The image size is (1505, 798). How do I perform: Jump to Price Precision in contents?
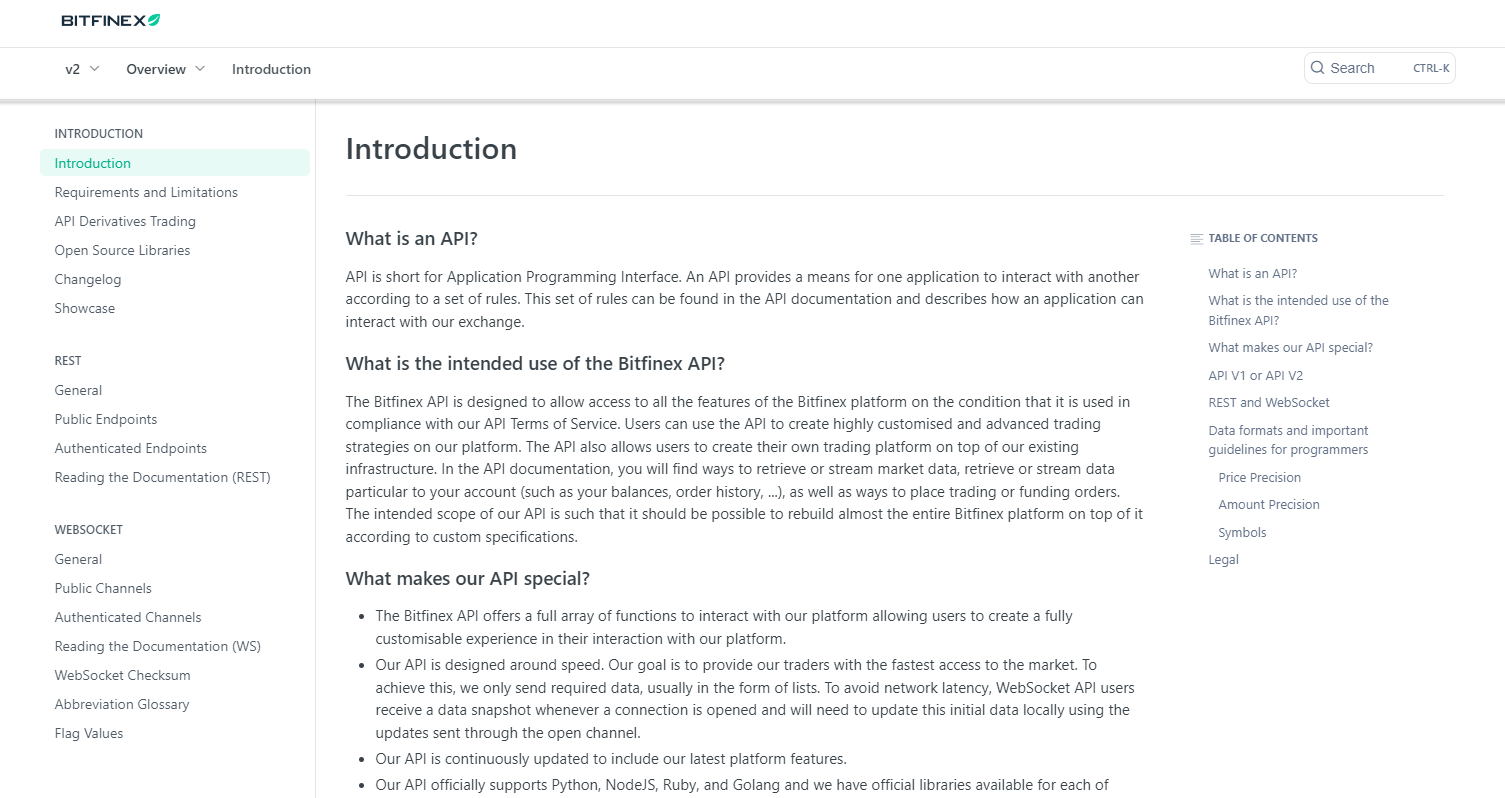pos(1259,477)
